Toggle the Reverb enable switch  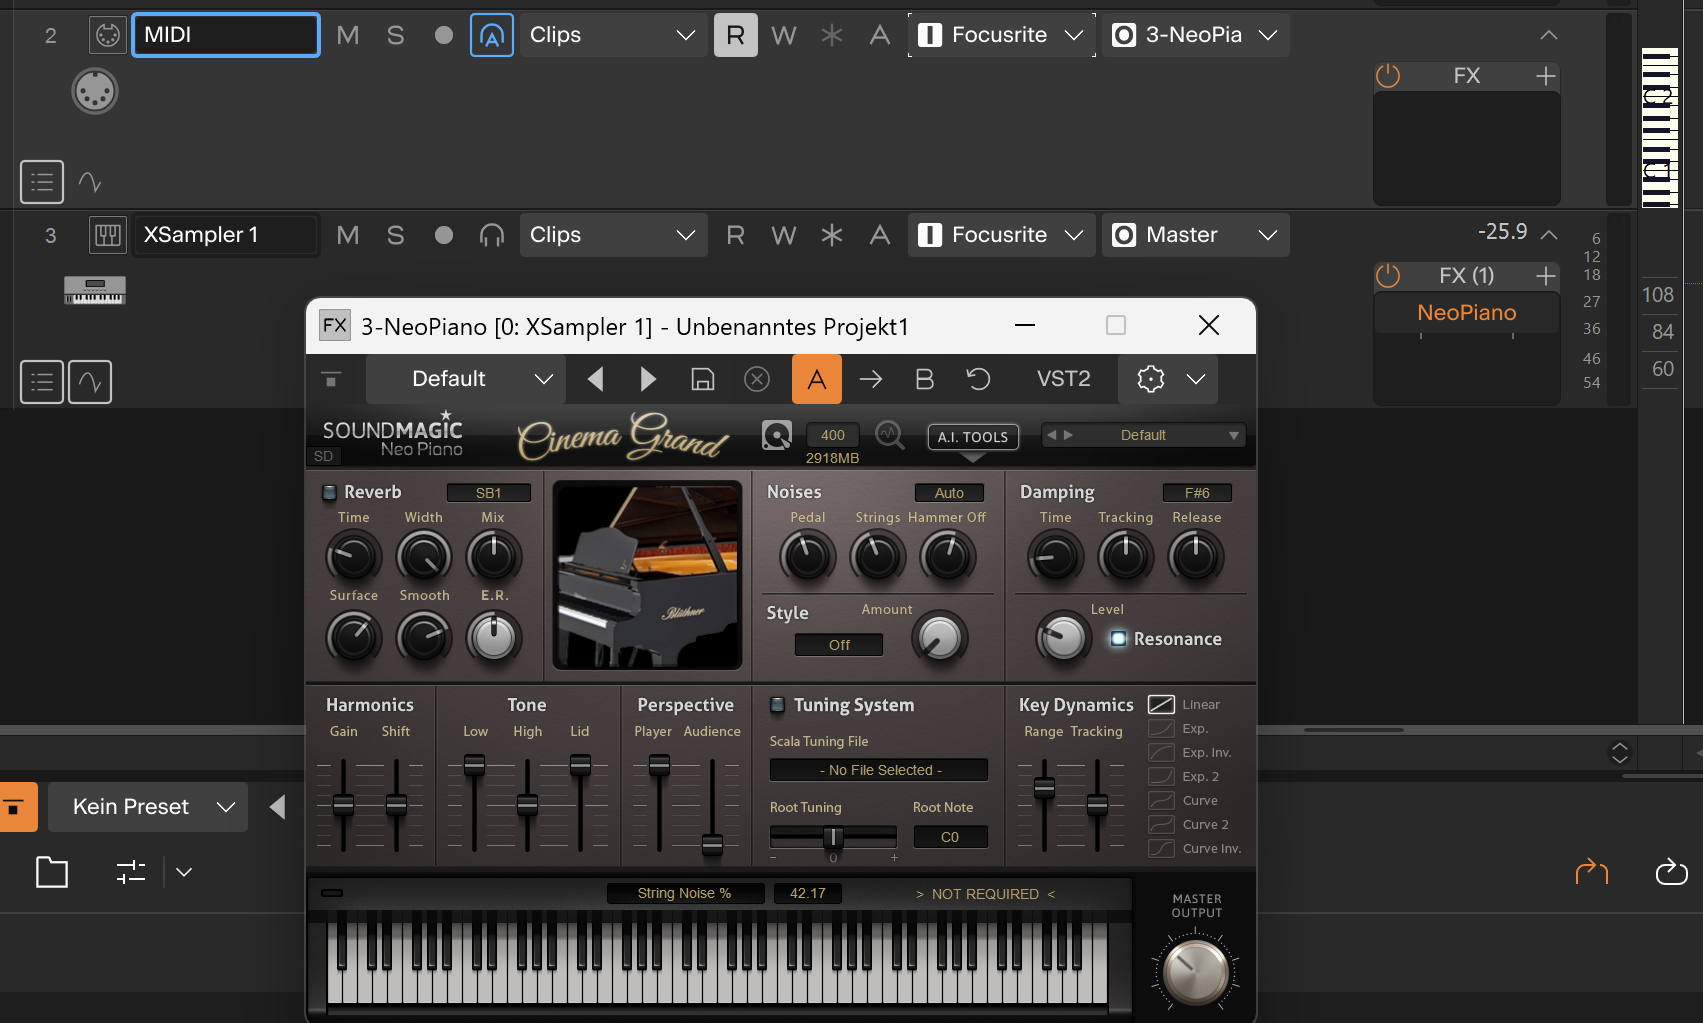329,492
